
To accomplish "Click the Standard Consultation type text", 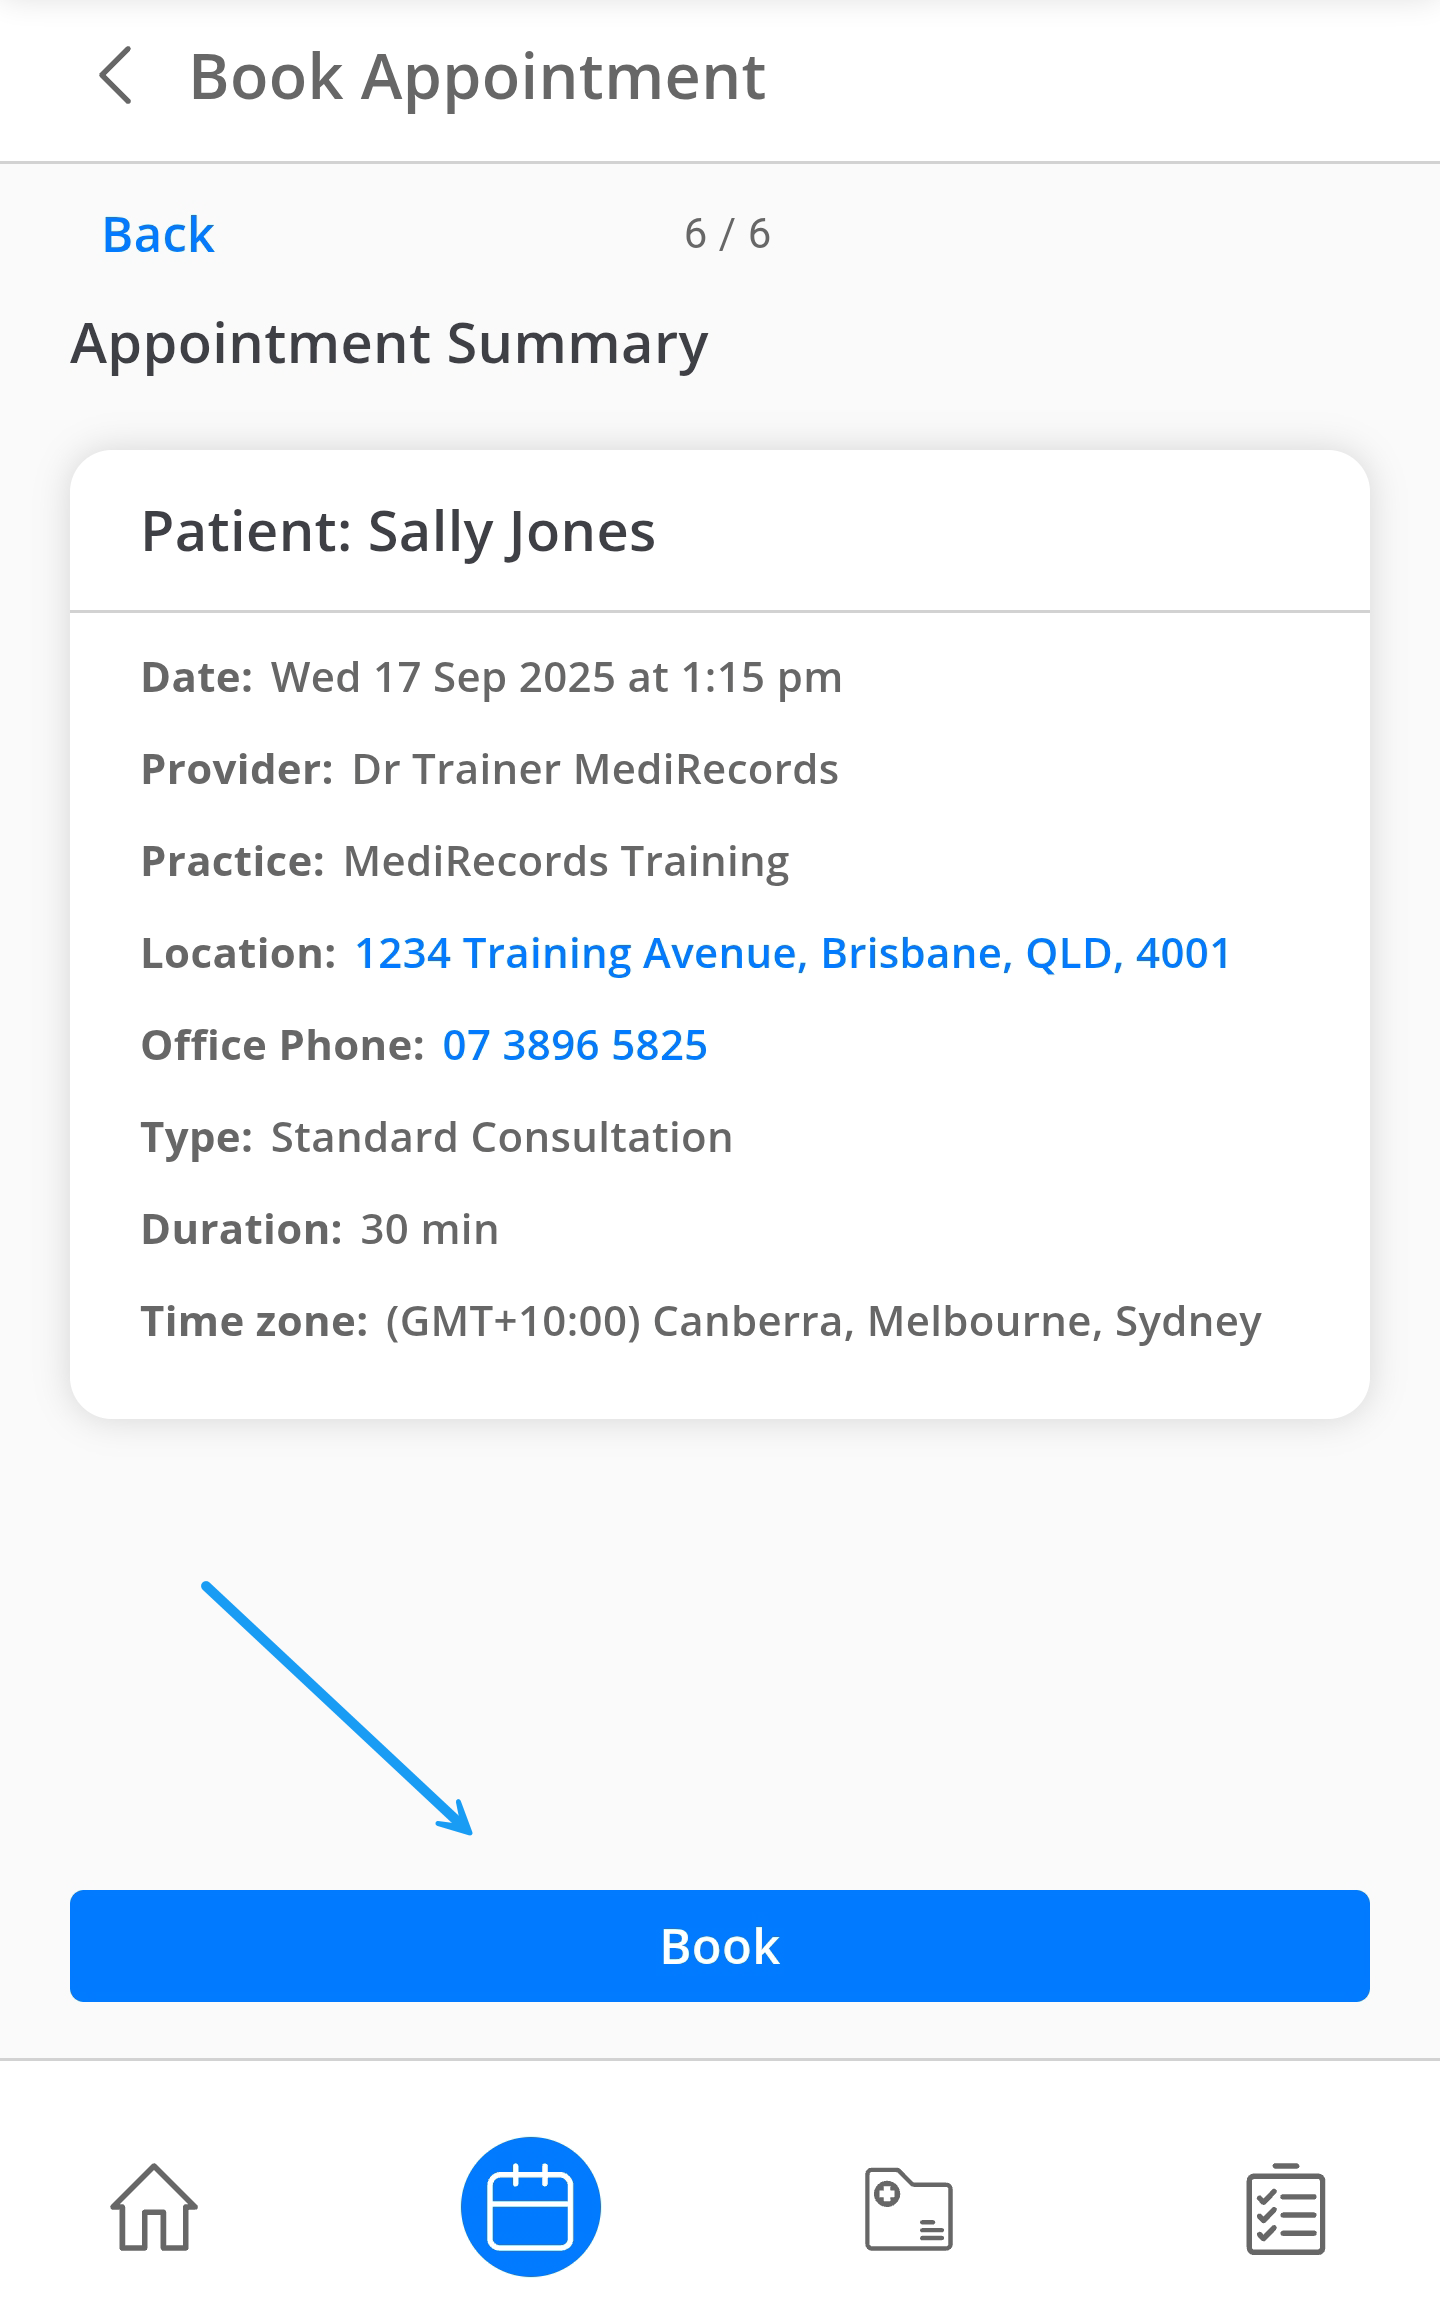I will 501,1137.
